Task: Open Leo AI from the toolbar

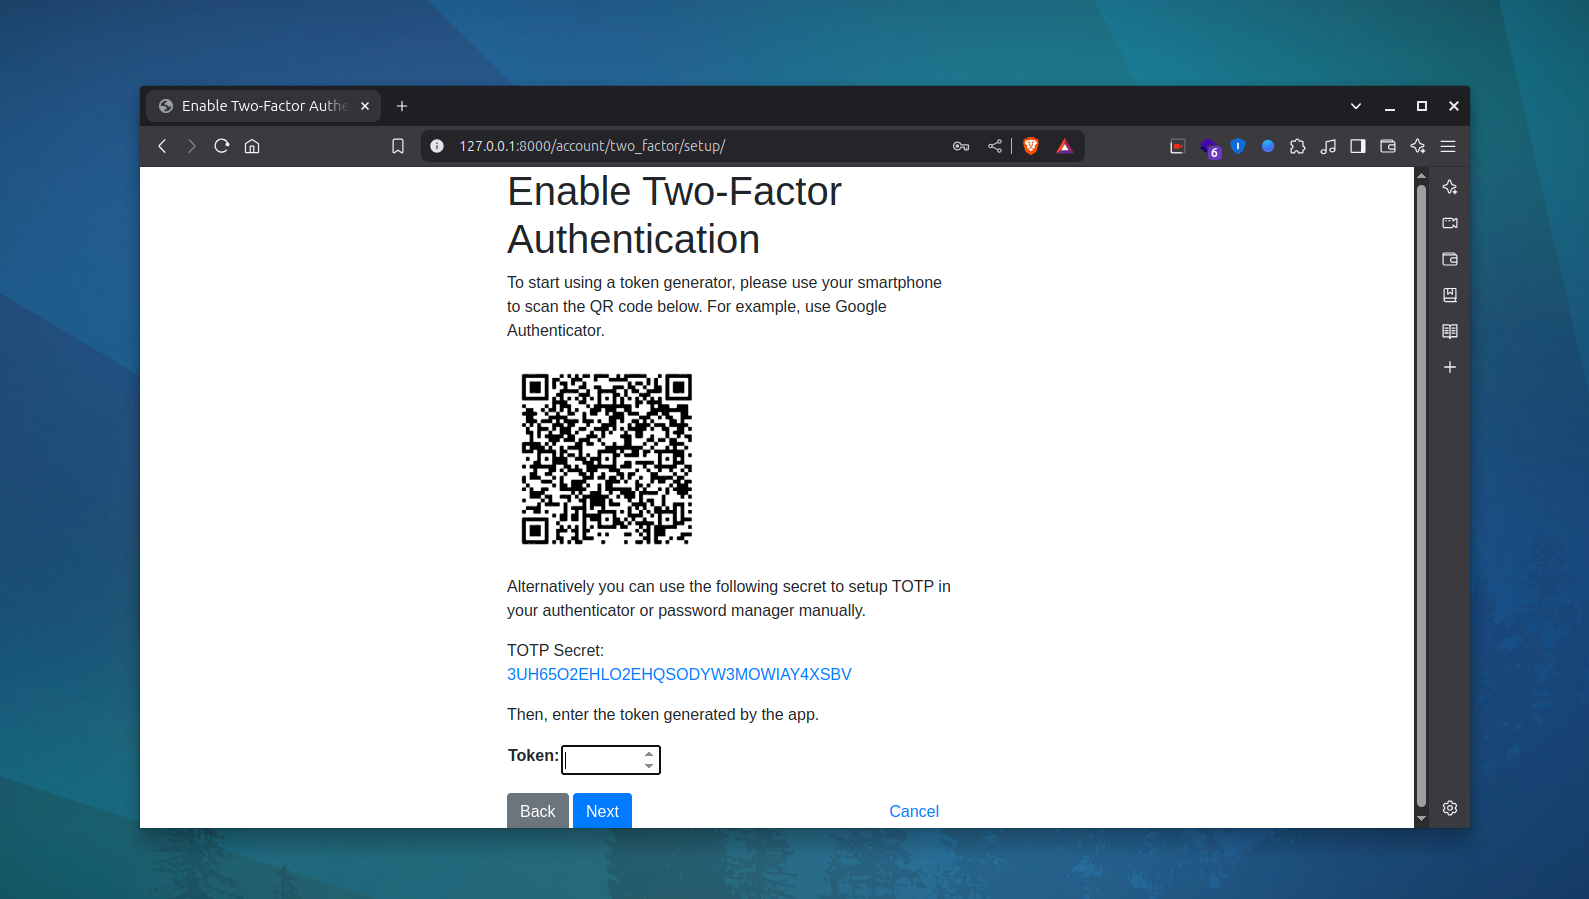Action: point(1418,146)
